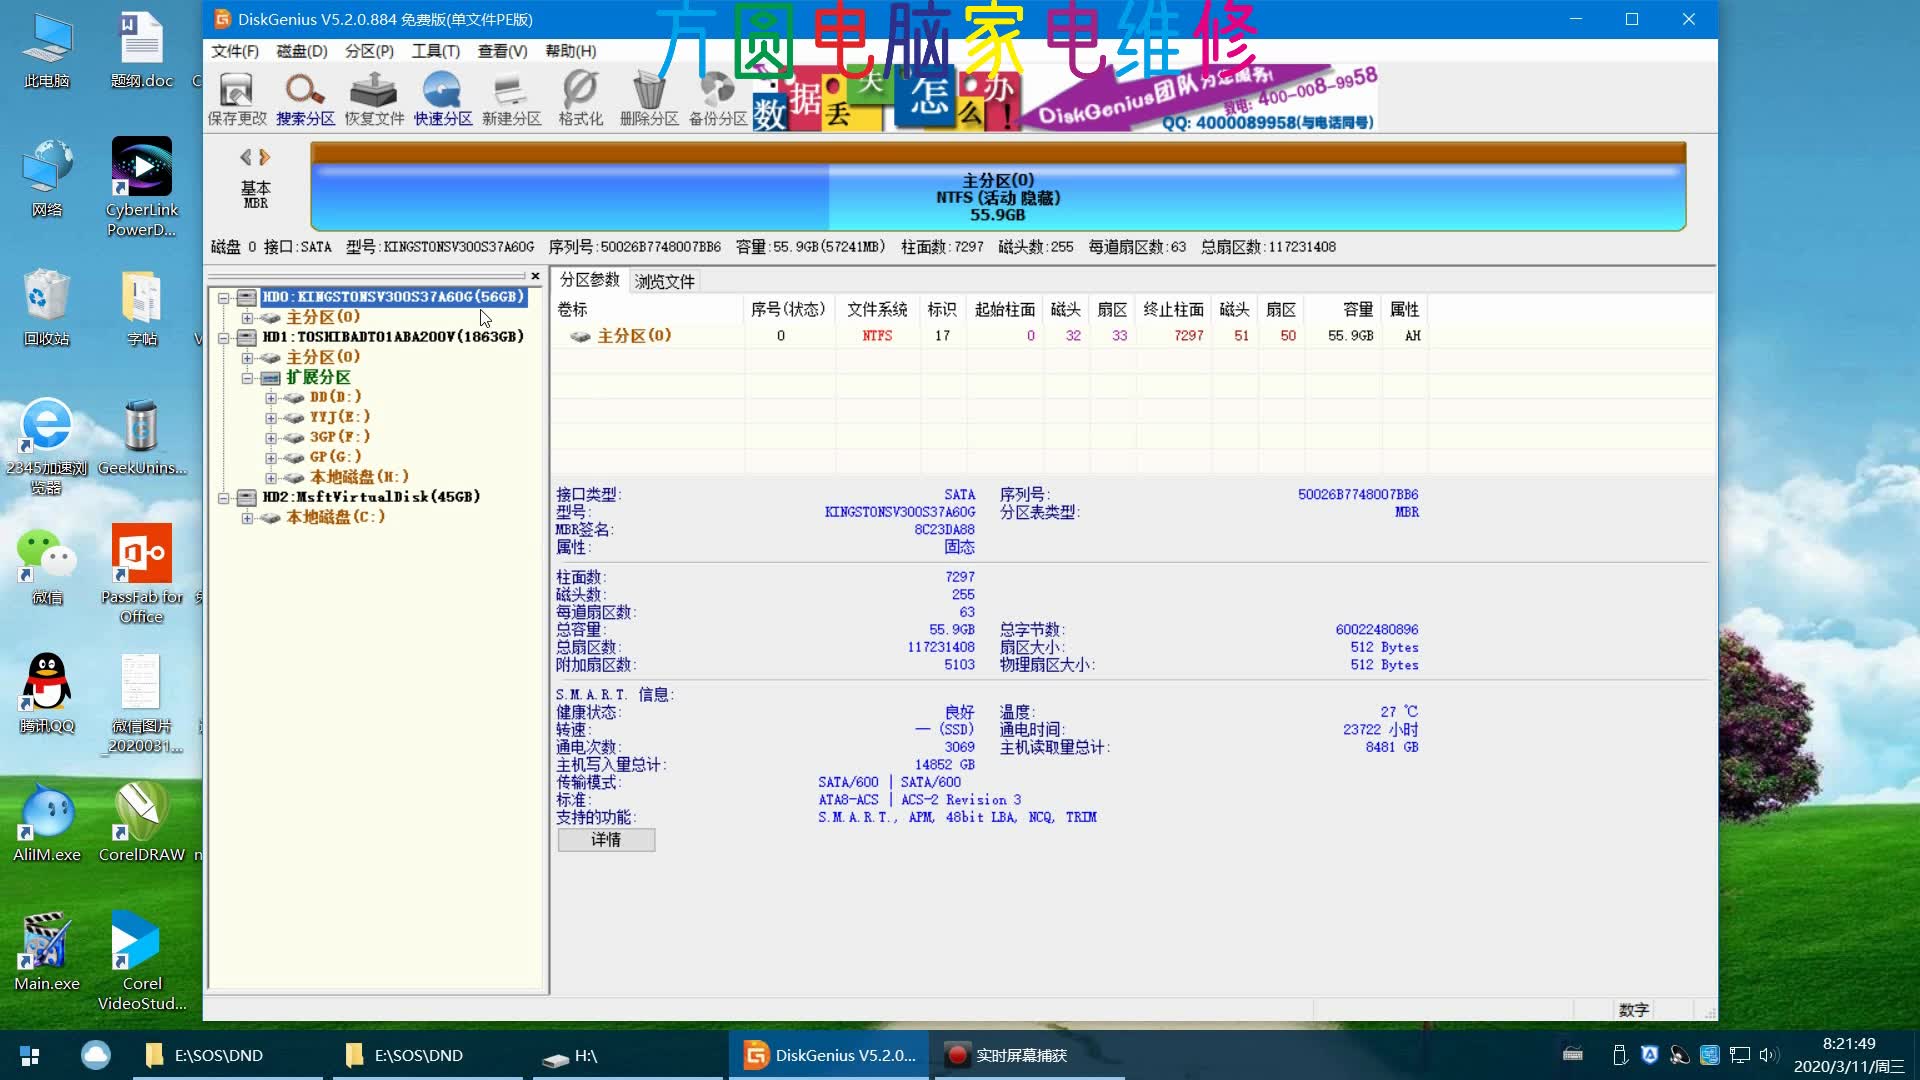Expand the 本地磁盘(H:) partition node
This screenshot has width=1920, height=1080.
point(271,478)
